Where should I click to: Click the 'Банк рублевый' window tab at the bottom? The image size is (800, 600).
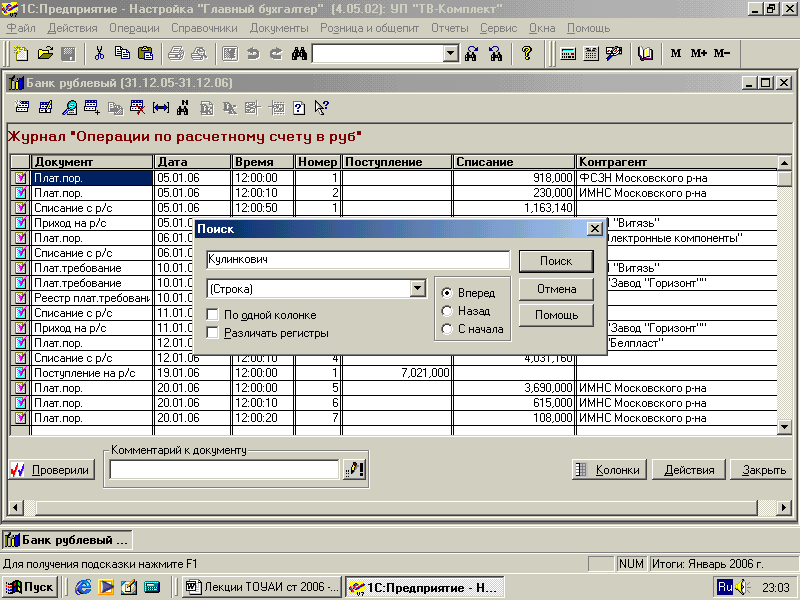pos(67,540)
